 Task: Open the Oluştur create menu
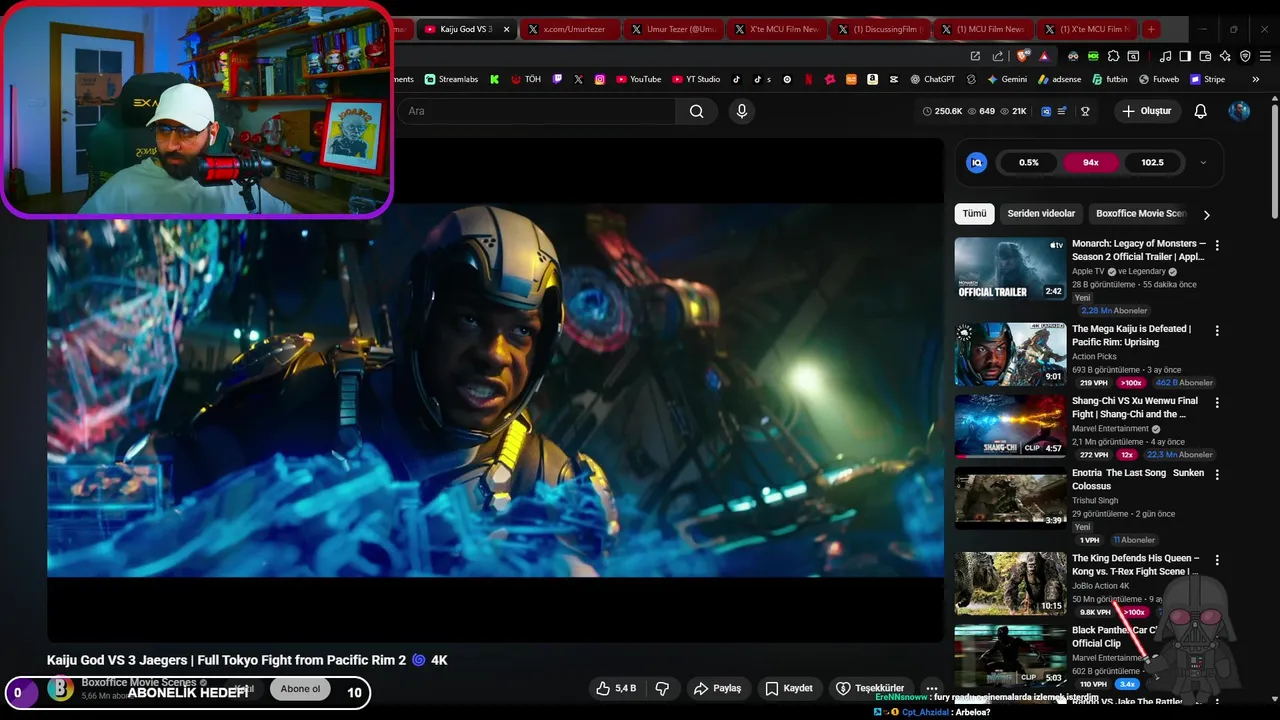1146,111
